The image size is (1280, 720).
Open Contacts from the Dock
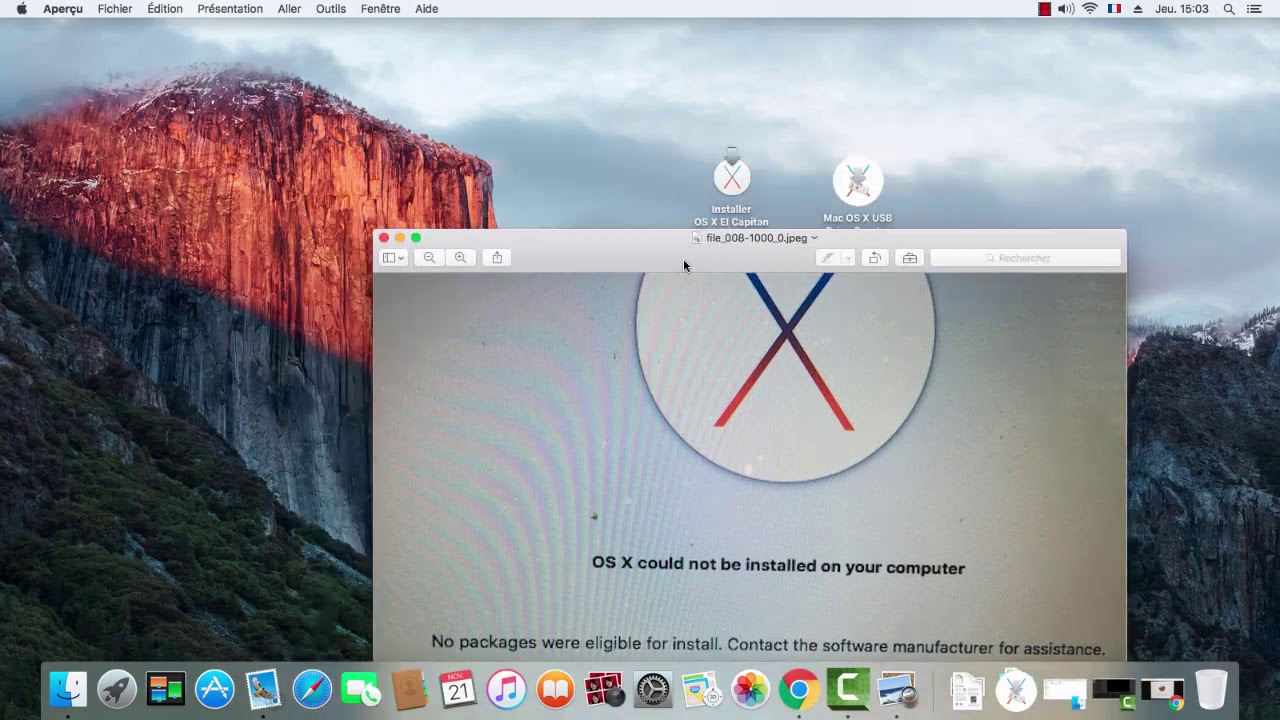click(409, 689)
